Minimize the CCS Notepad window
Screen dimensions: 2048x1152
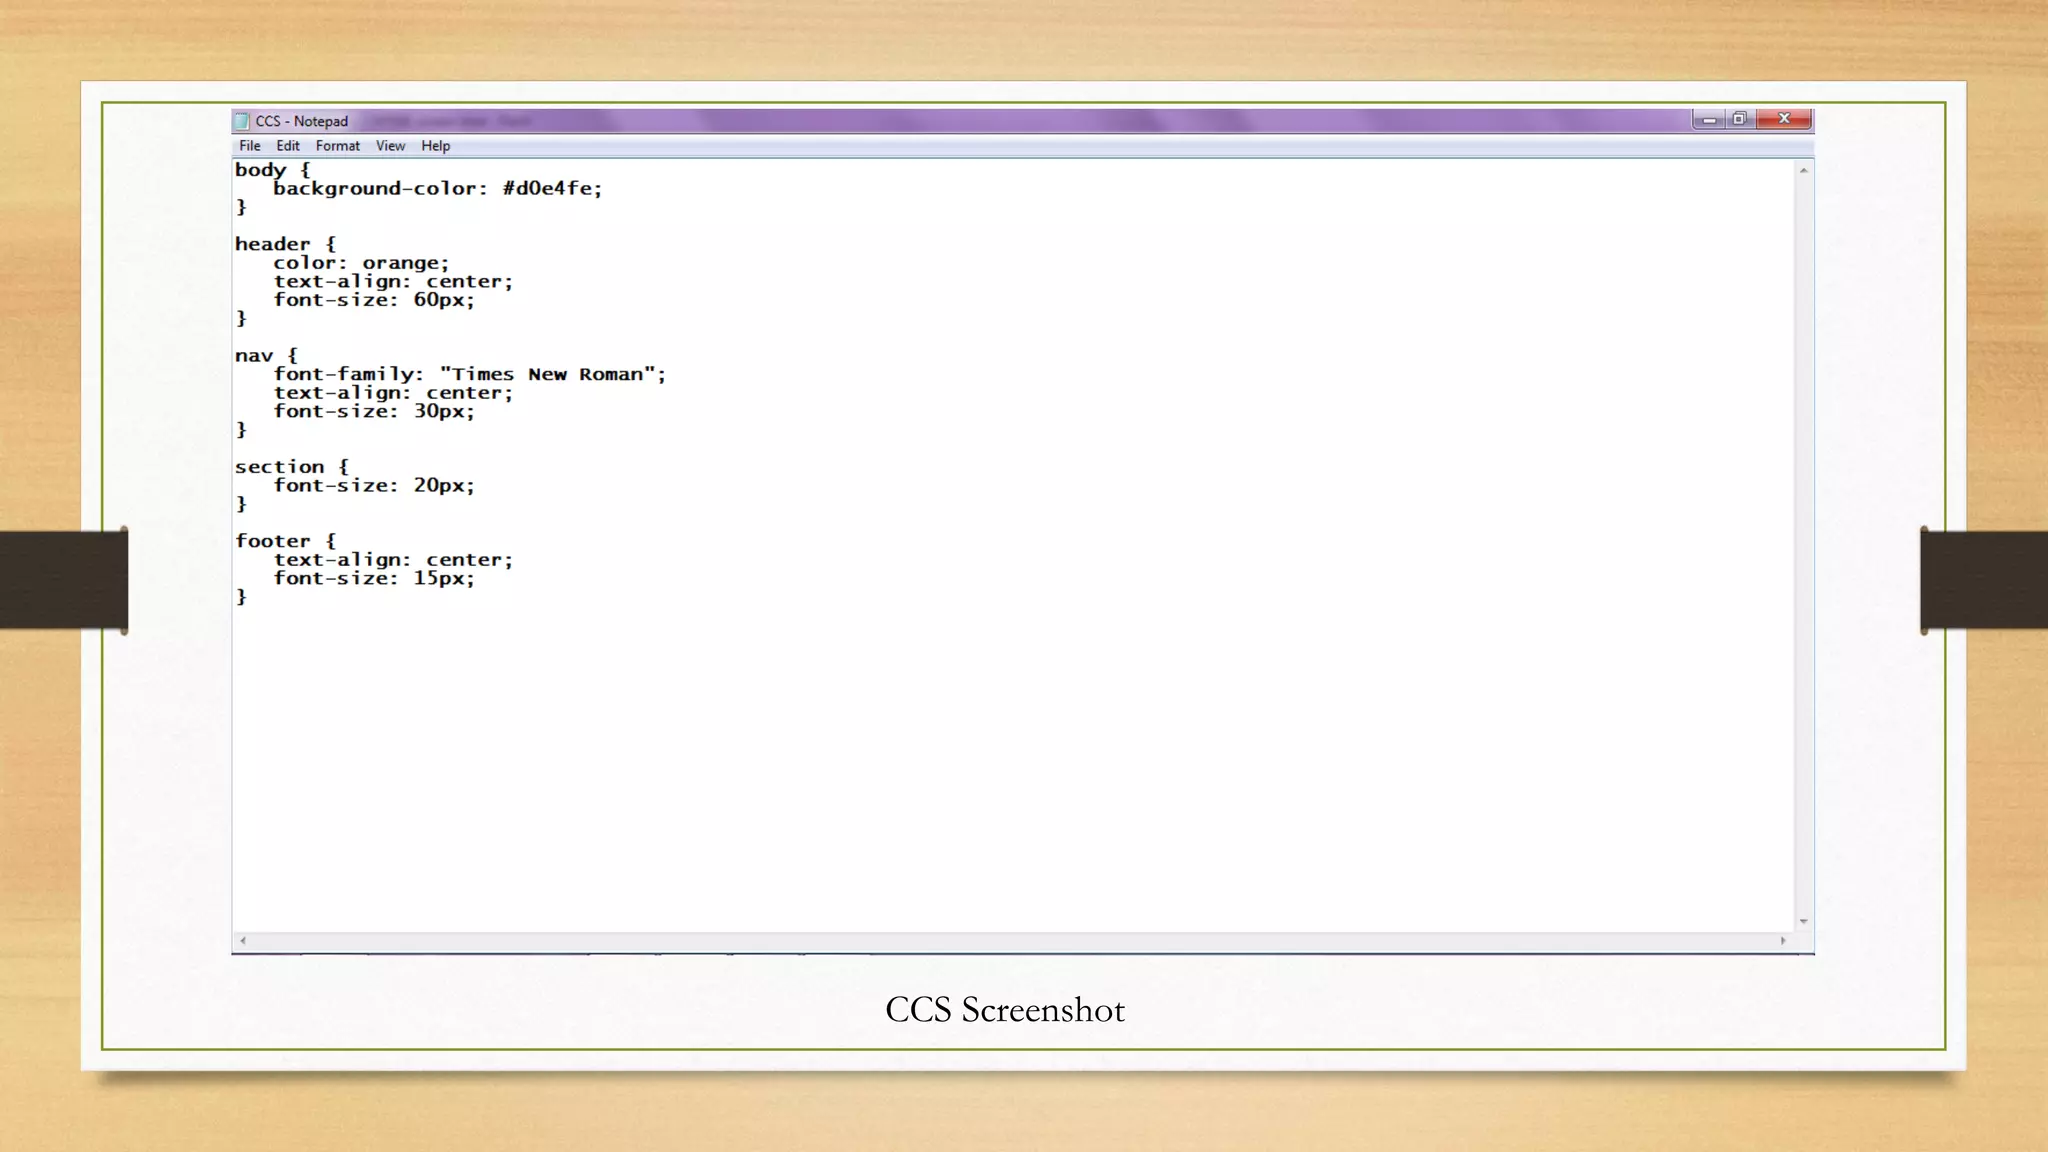pos(1709,119)
